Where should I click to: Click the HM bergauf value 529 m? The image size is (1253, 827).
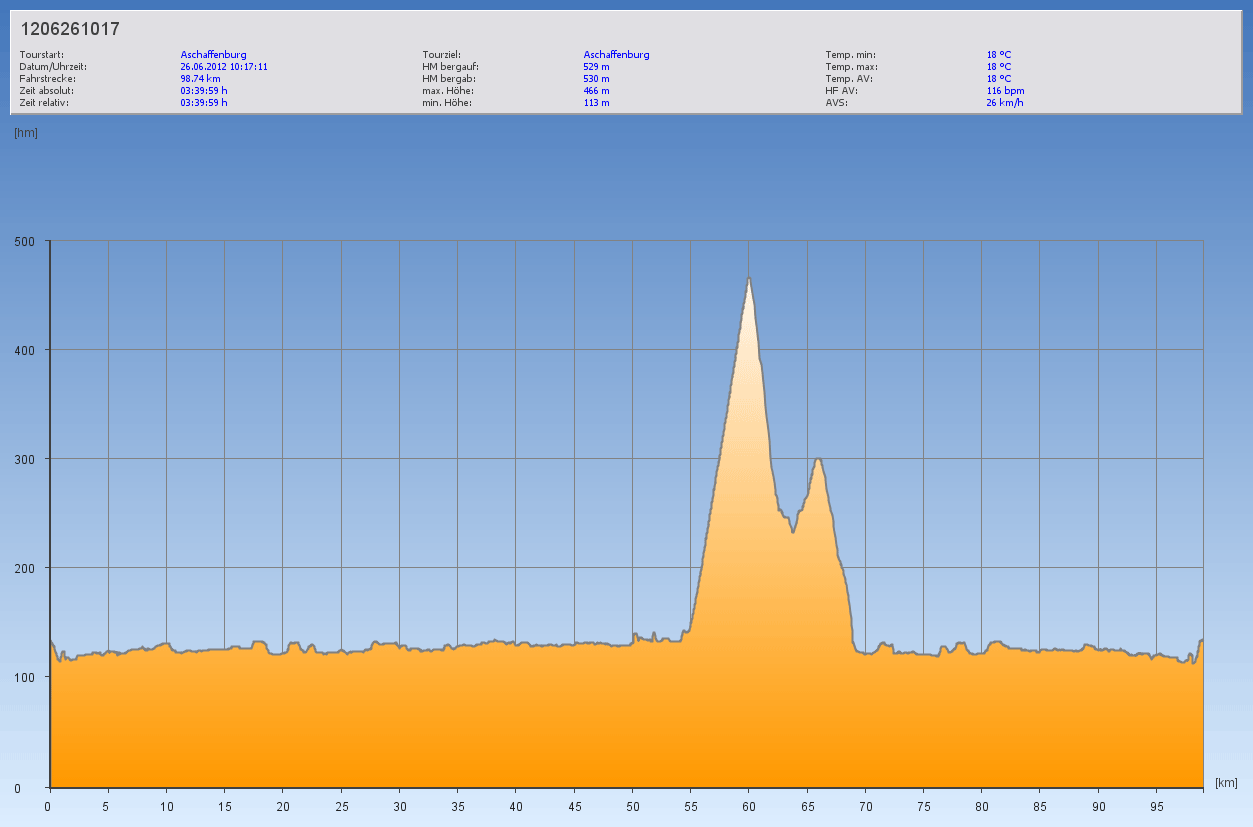click(596, 66)
